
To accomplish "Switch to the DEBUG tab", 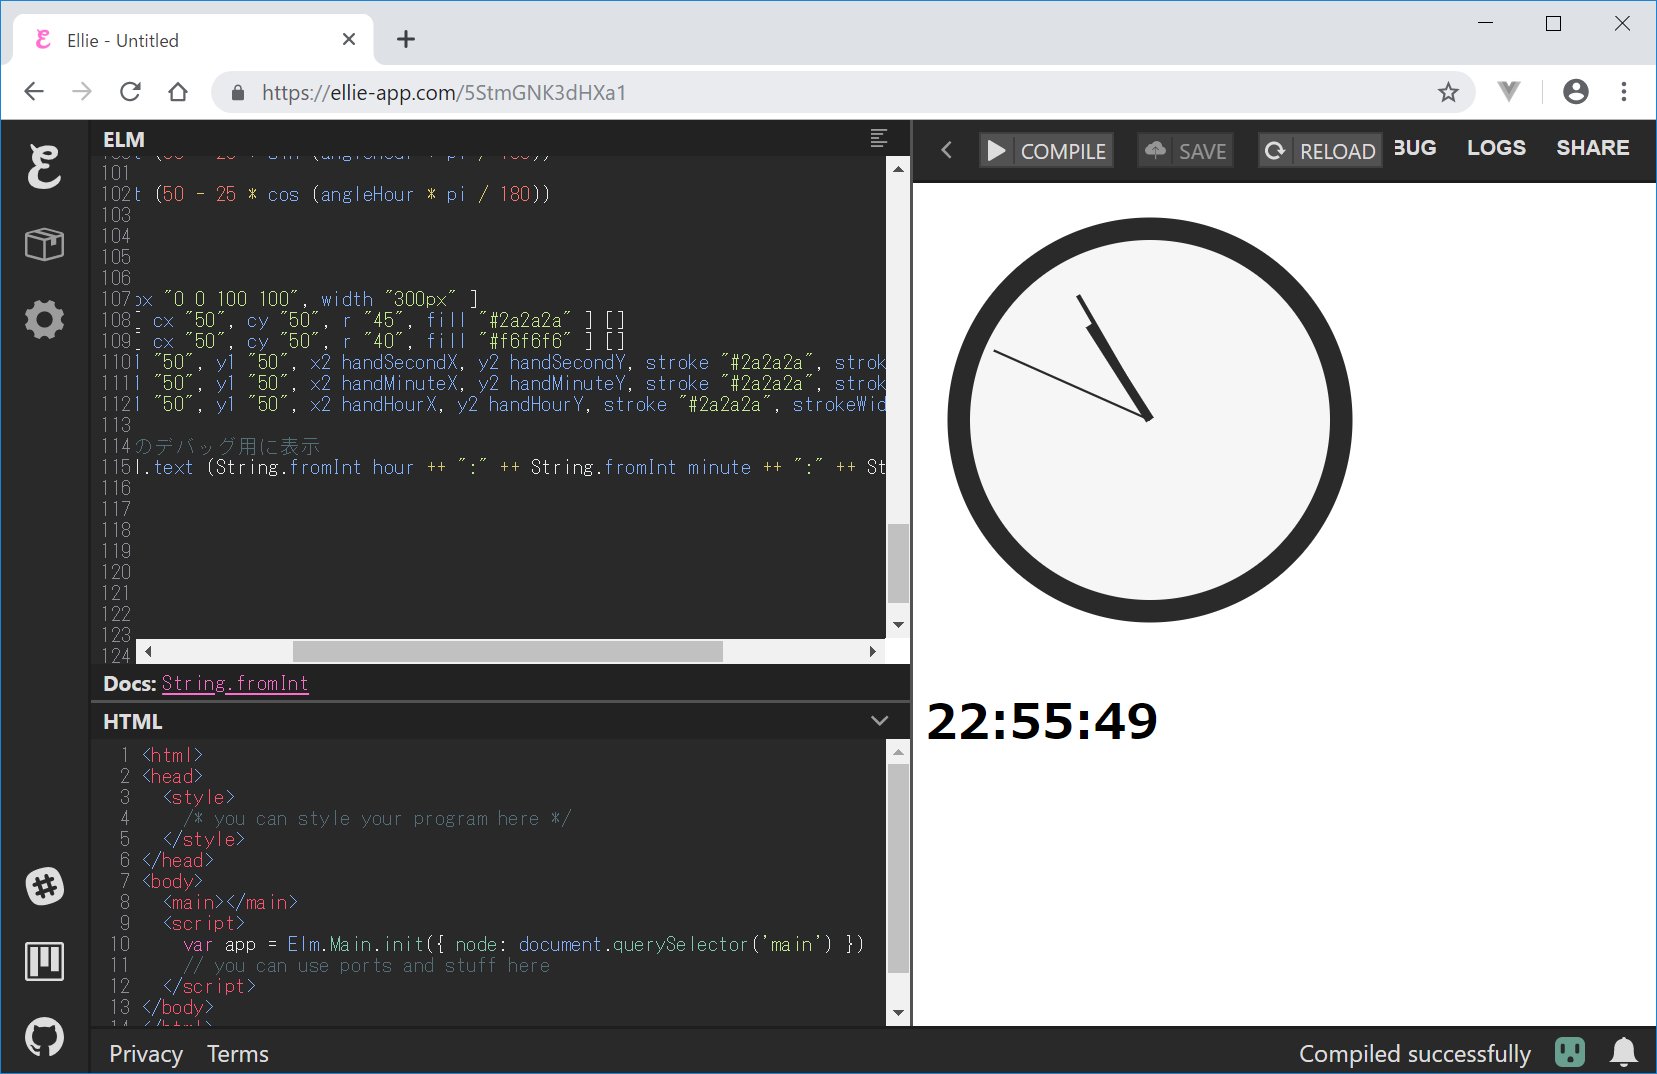I will tap(1415, 148).
